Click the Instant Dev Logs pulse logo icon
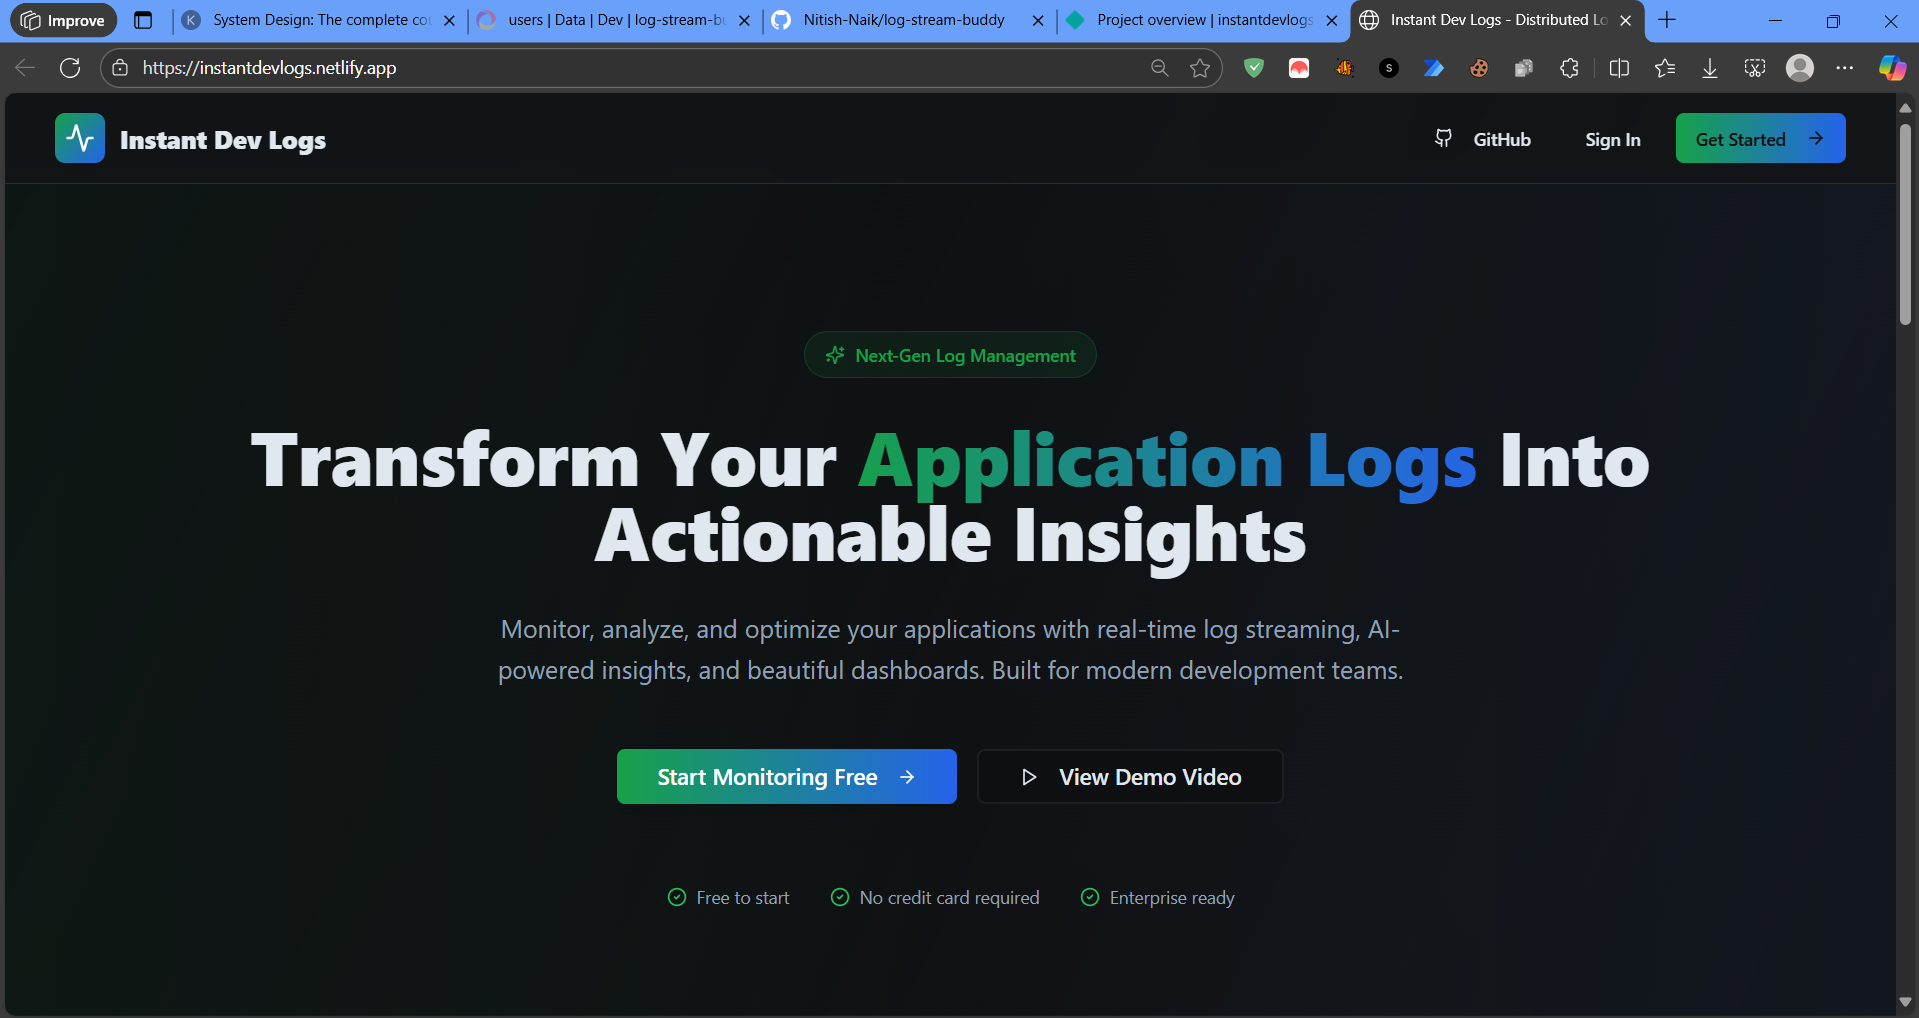Image resolution: width=1919 pixels, height=1018 pixels. pos(80,138)
